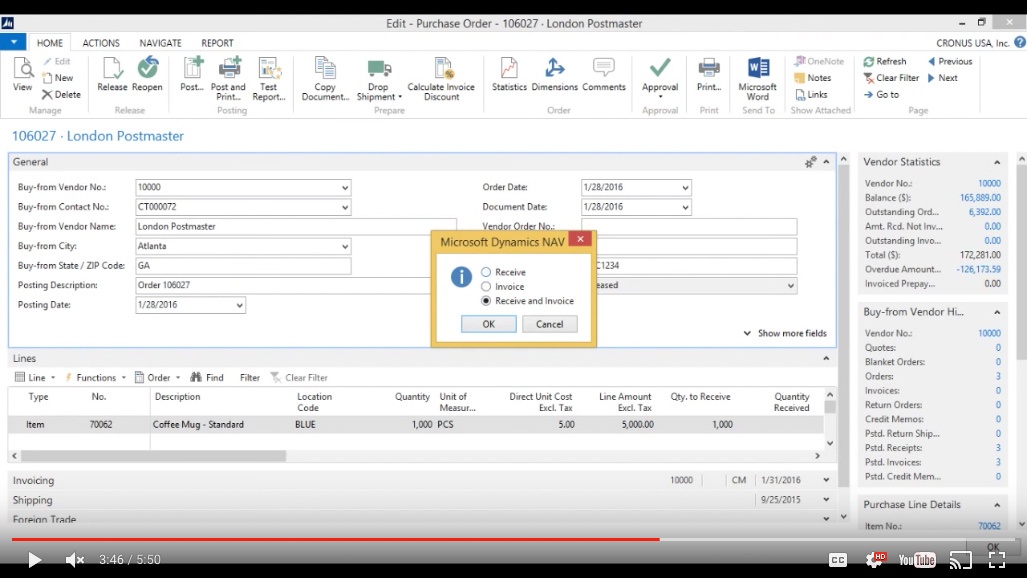The height and width of the screenshot is (578, 1027).
Task: Play the video
Action: [x=34, y=560]
